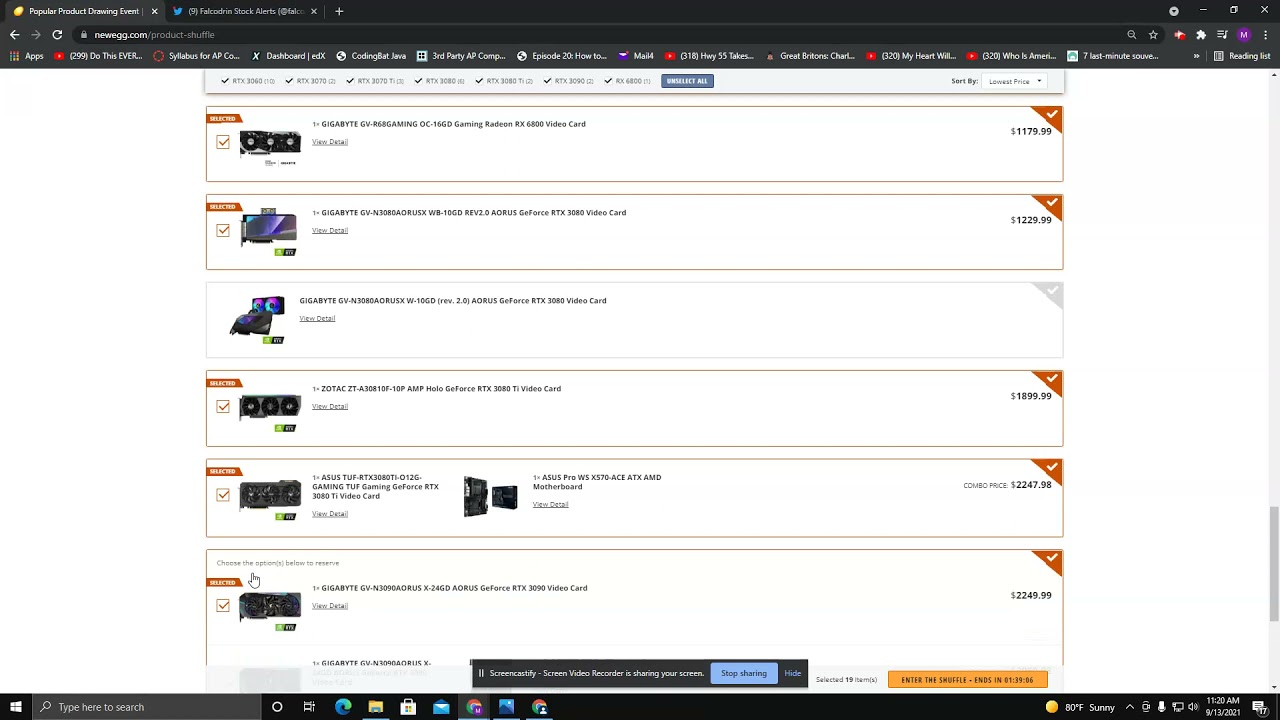Click Stop sharing in Screencastify bar
Image resolution: width=1280 pixels, height=720 pixels.
744,673
